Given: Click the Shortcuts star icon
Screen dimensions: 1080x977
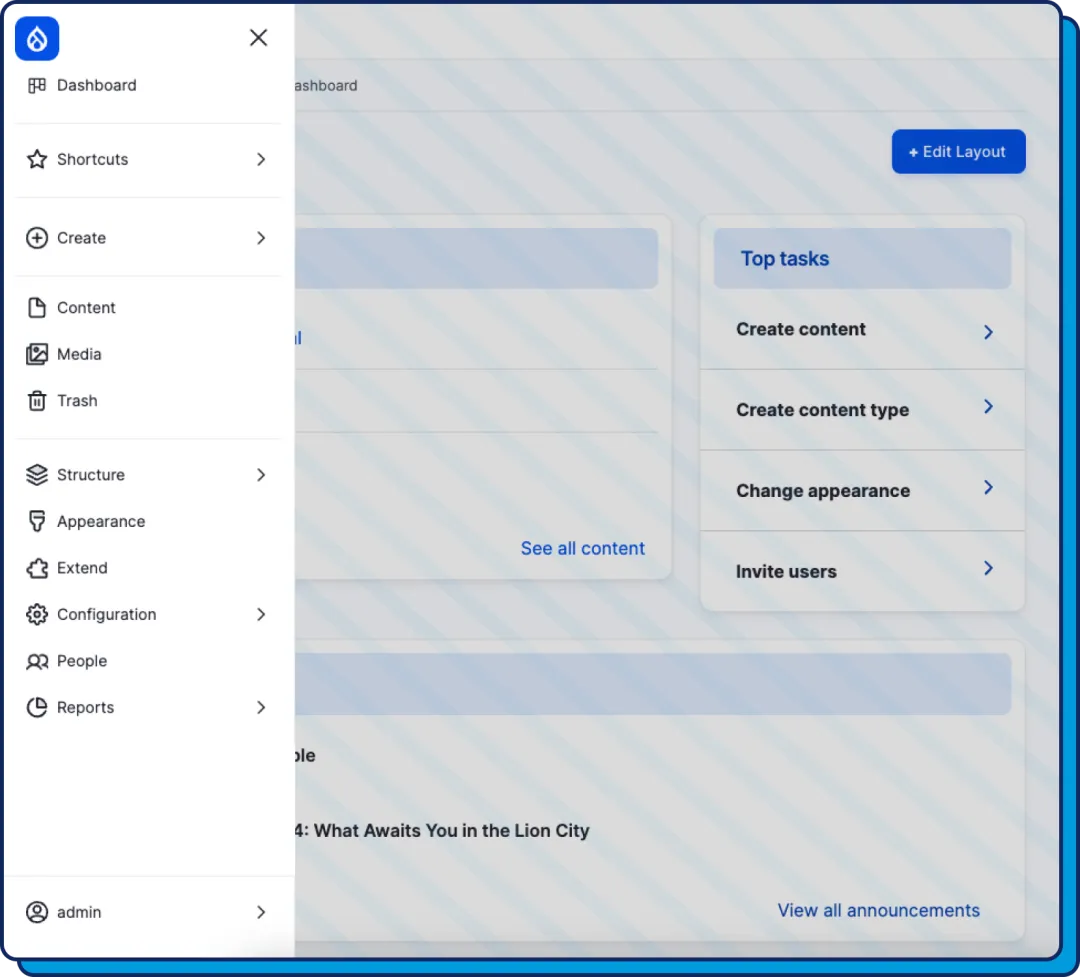Looking at the screenshot, I should pyautogui.click(x=37, y=159).
